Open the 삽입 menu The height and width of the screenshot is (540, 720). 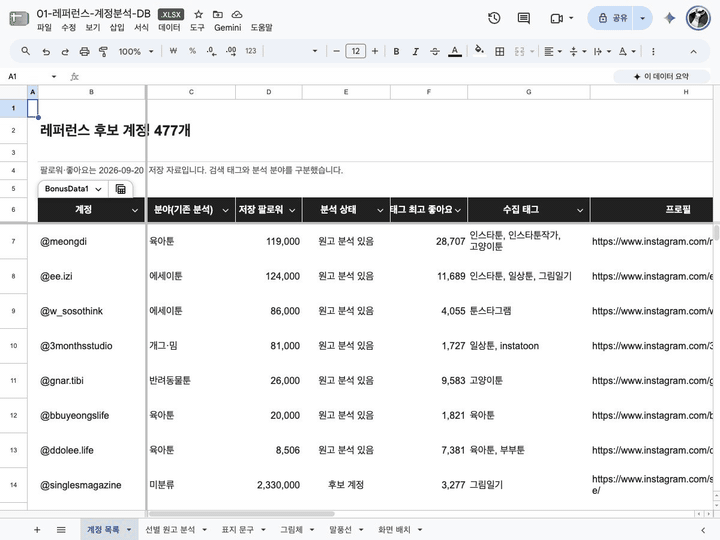[117, 28]
